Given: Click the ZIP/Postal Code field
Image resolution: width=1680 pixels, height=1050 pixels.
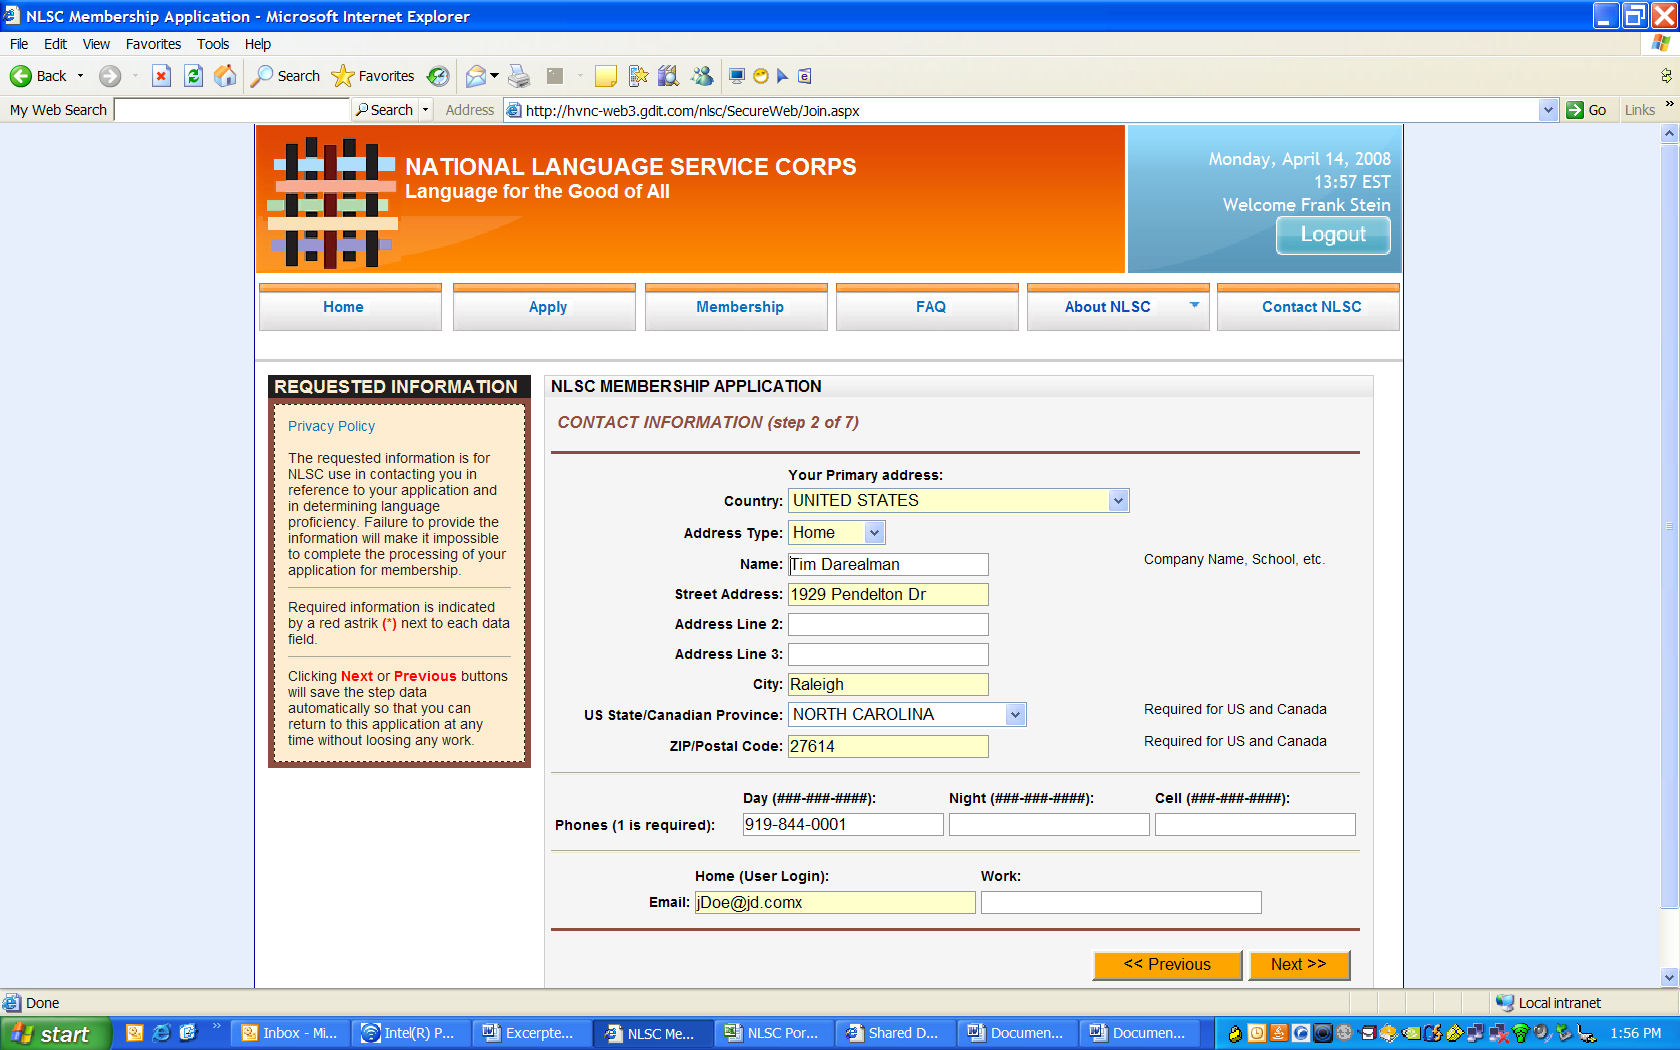Looking at the screenshot, I should pos(888,747).
